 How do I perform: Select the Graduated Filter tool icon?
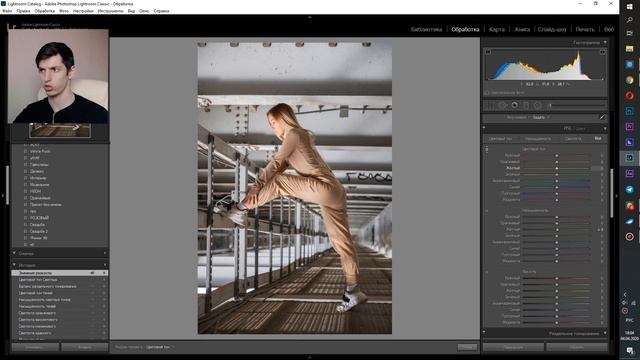pos(526,105)
